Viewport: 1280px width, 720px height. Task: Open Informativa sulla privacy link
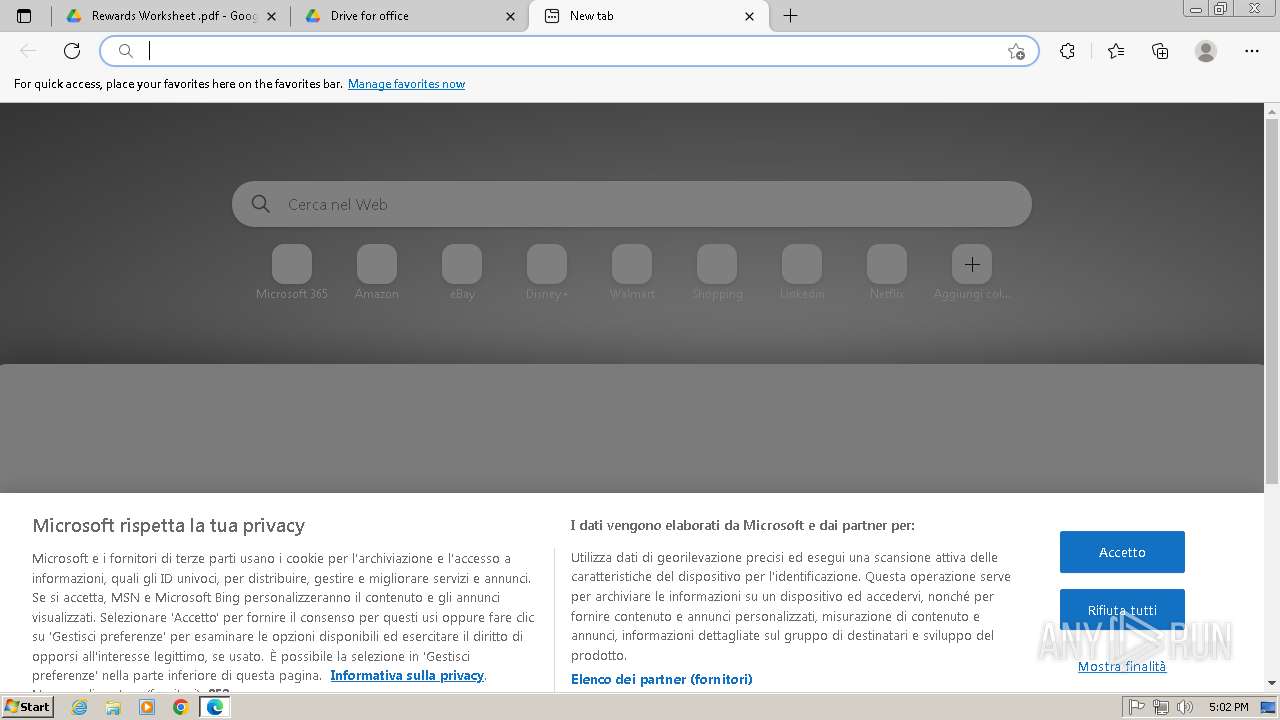coord(407,676)
